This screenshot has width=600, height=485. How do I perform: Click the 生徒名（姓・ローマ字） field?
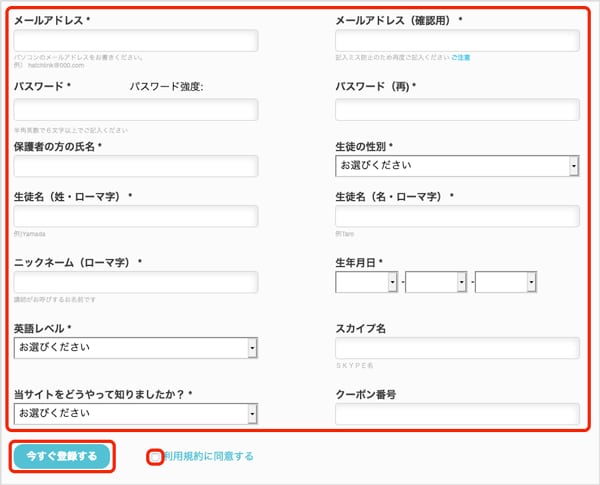pos(136,217)
